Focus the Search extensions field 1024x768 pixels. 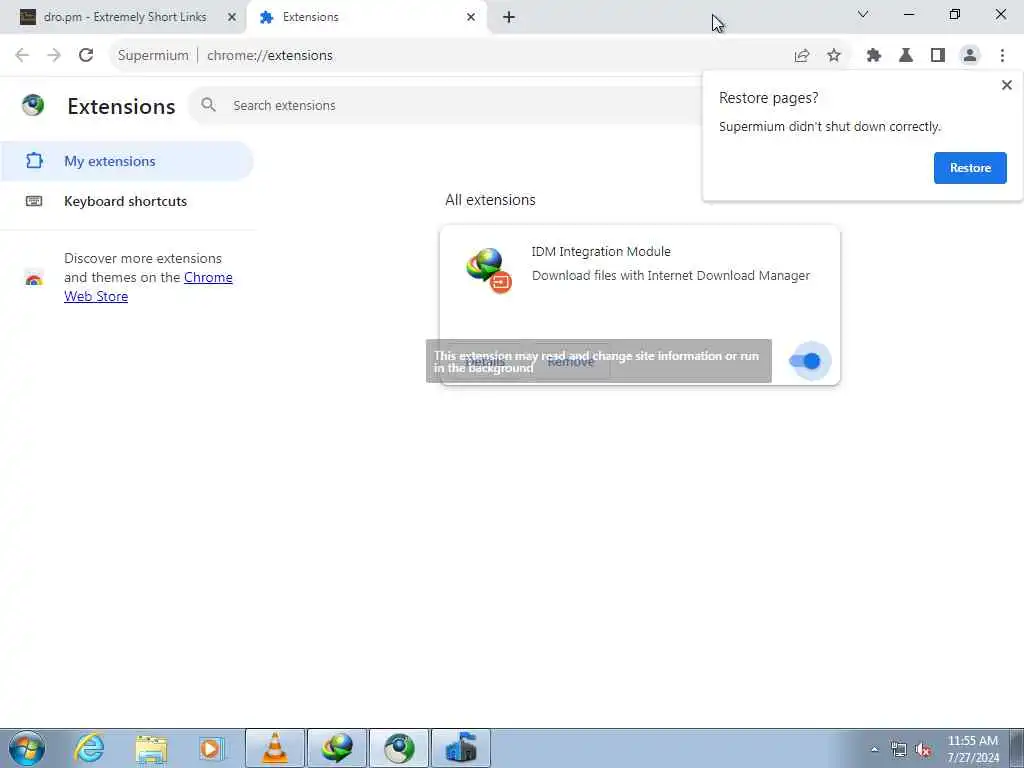click(x=444, y=105)
